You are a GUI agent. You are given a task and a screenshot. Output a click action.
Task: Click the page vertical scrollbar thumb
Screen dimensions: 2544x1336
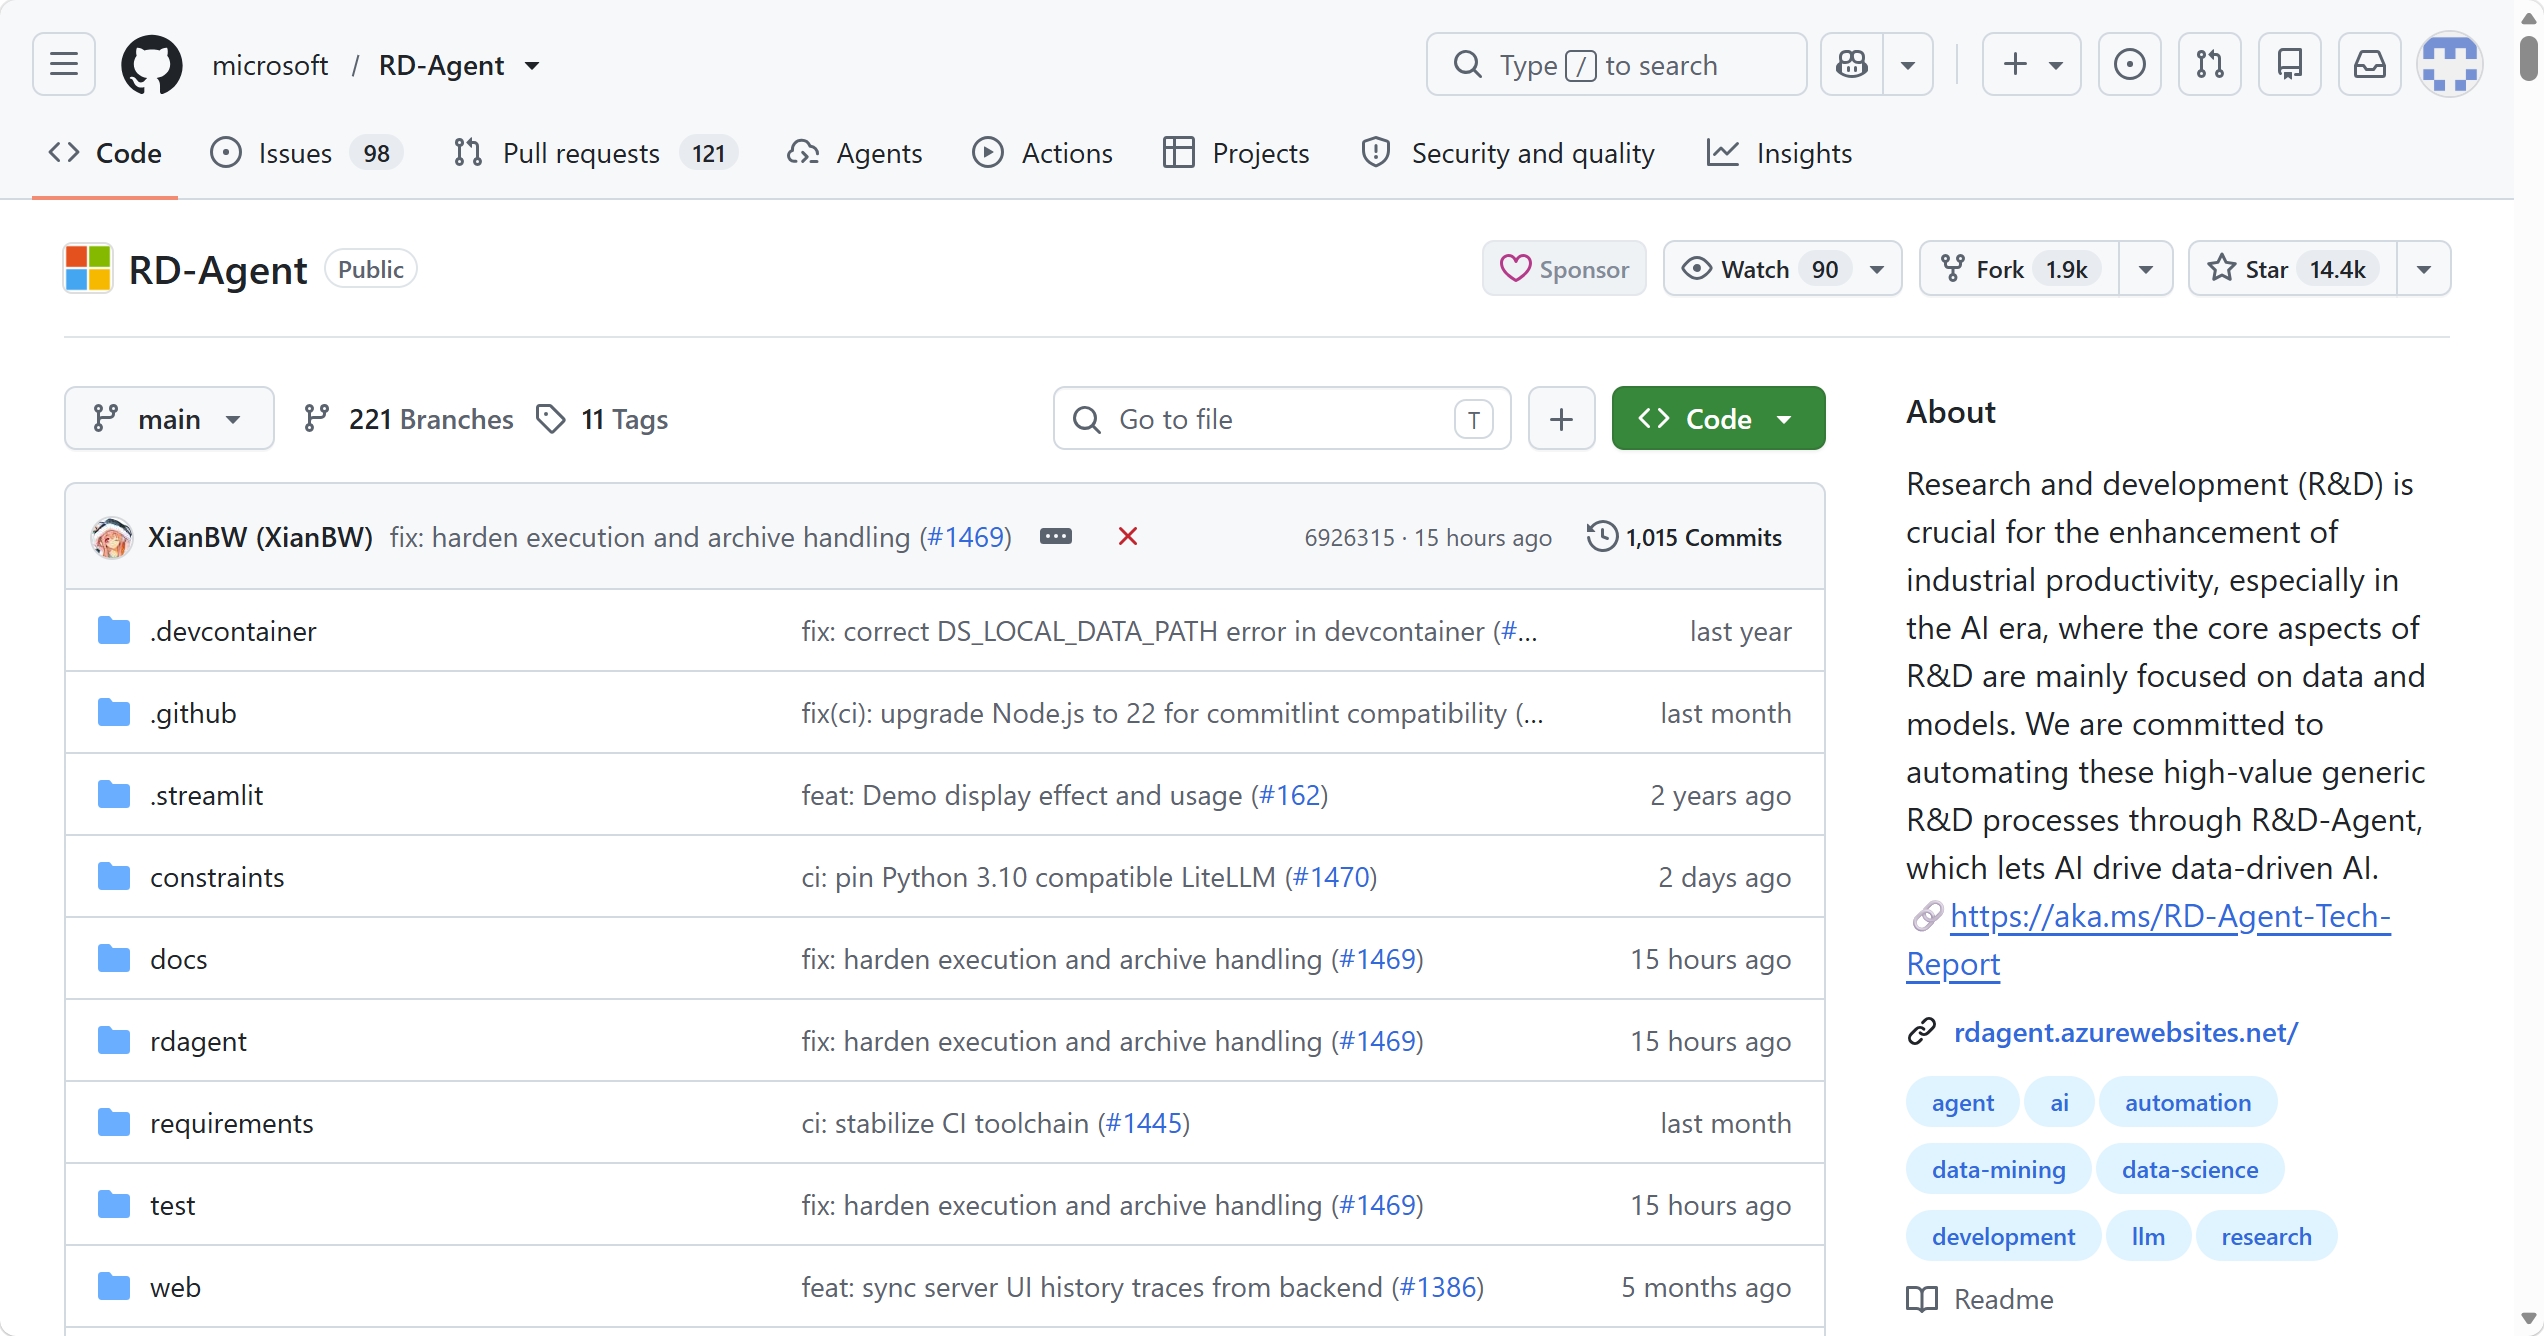point(2529,57)
